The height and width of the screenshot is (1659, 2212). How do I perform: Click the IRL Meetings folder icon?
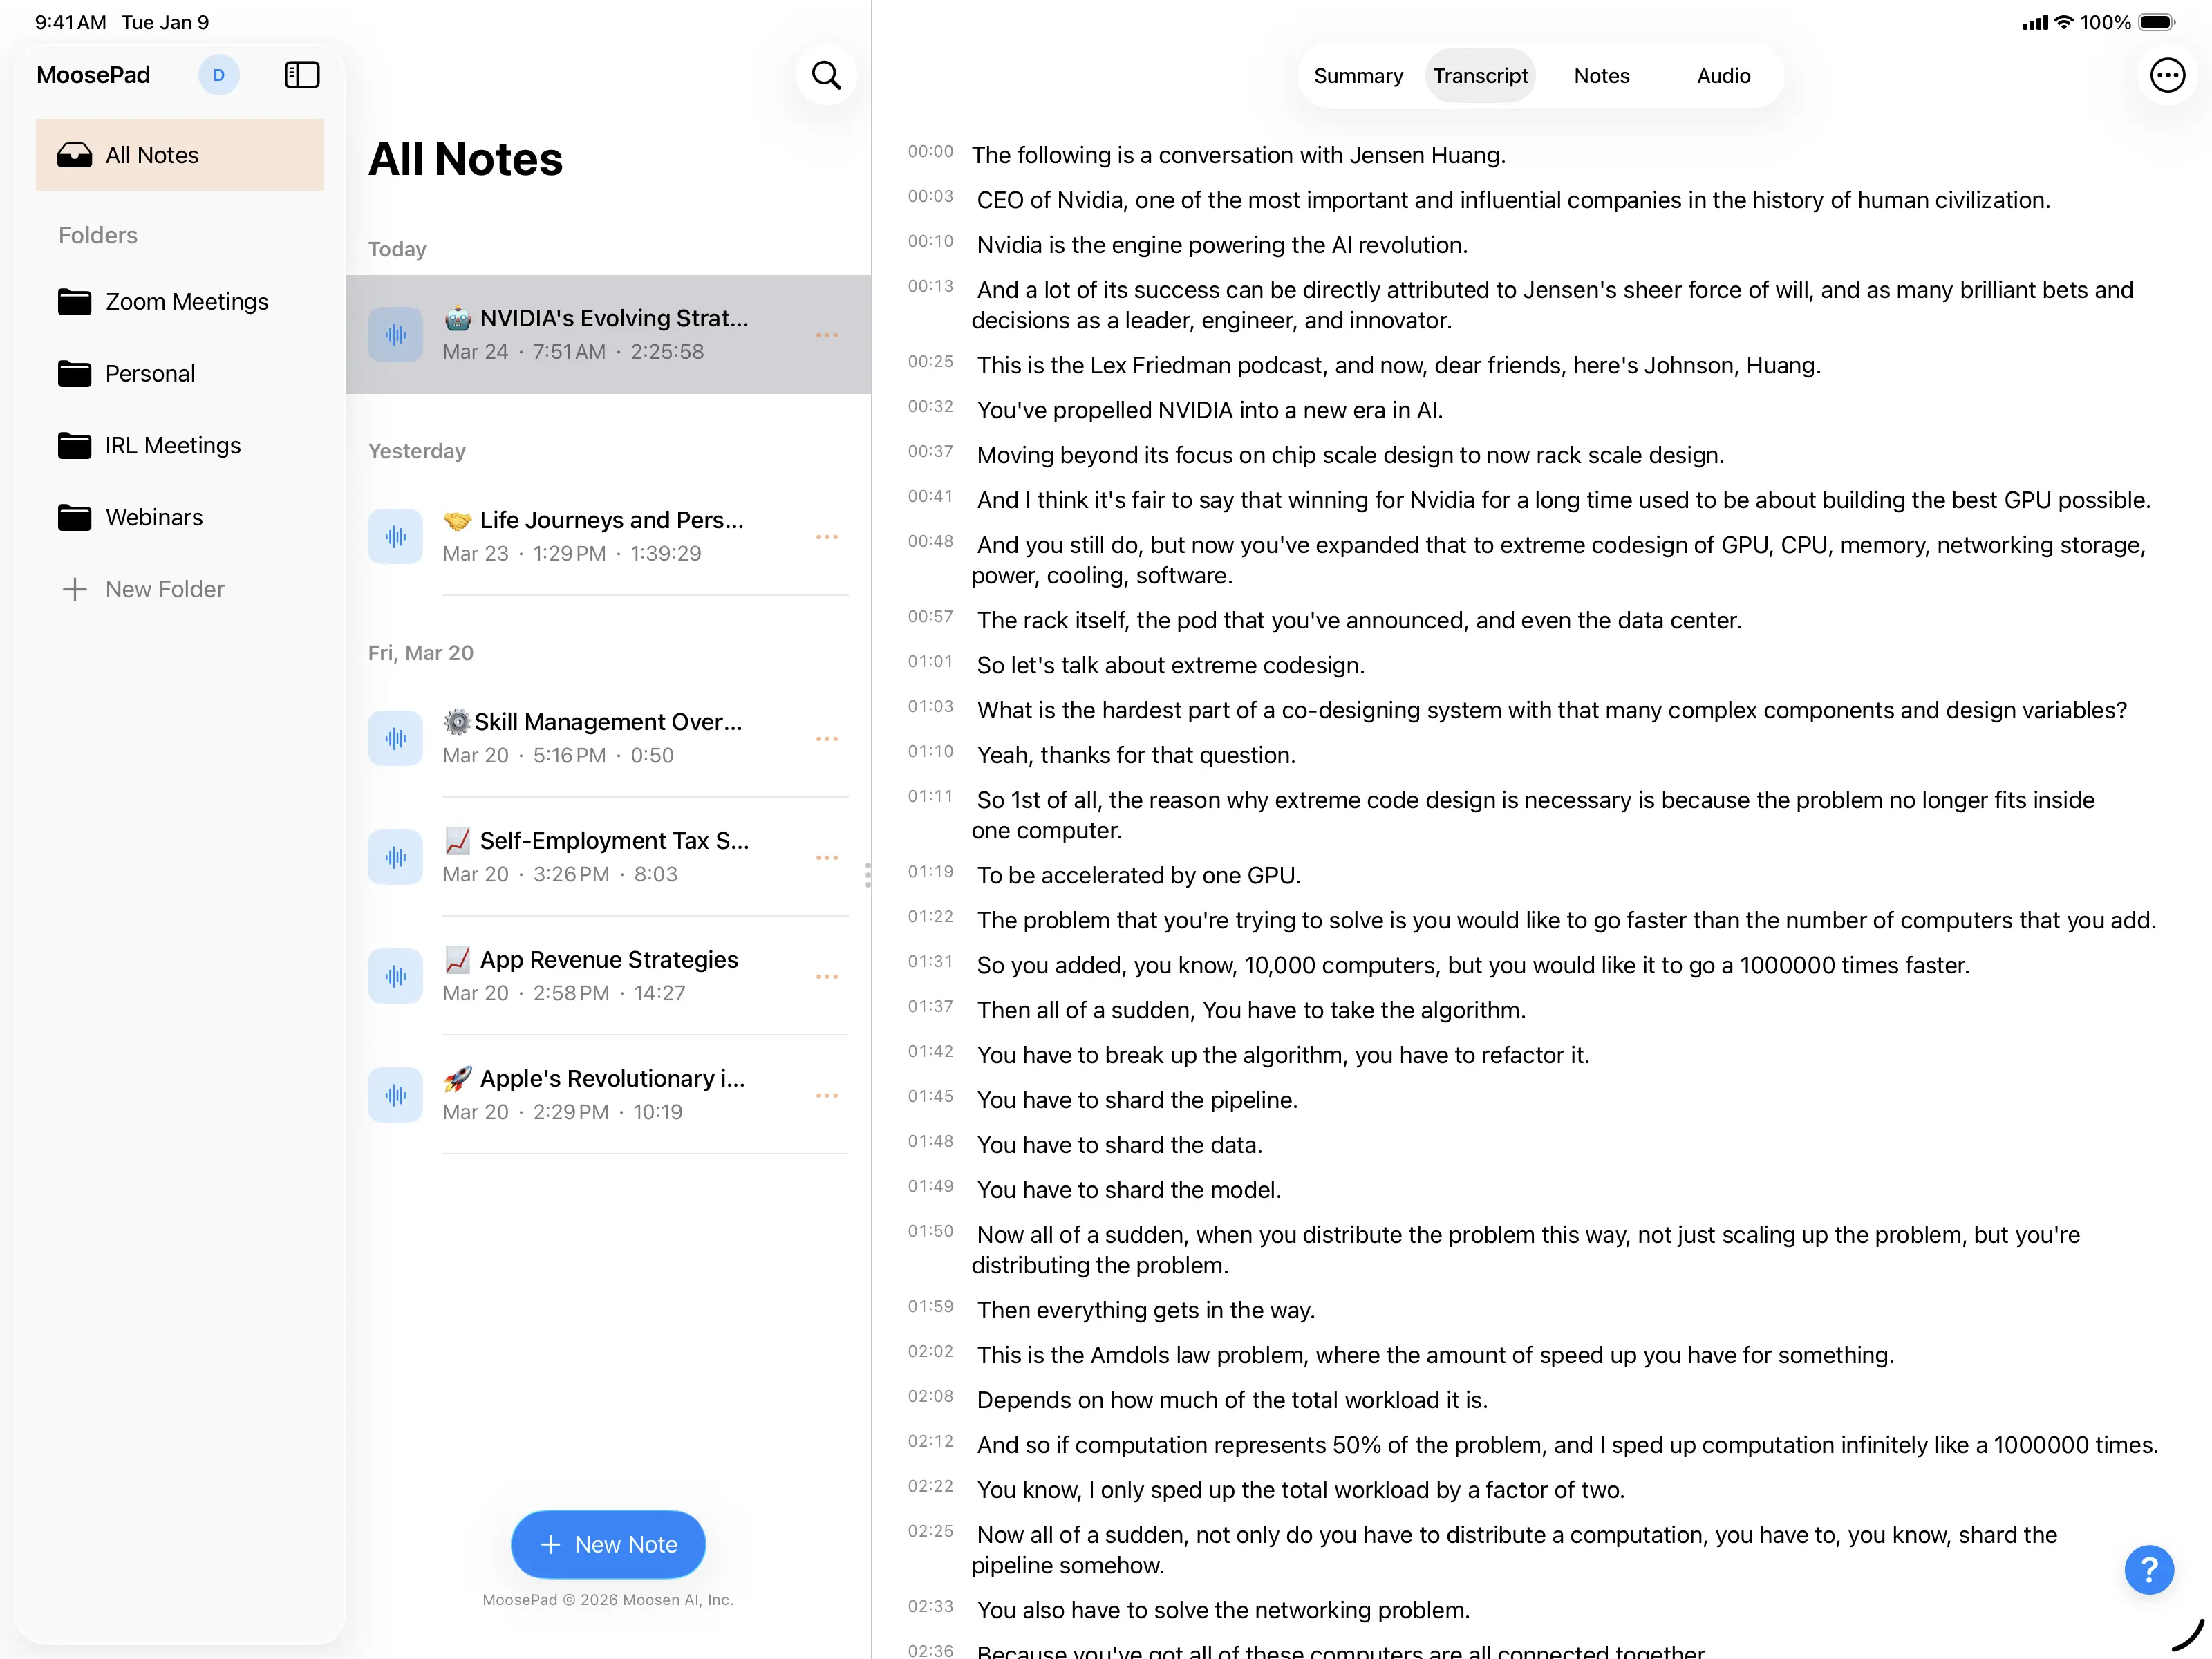tap(75, 446)
